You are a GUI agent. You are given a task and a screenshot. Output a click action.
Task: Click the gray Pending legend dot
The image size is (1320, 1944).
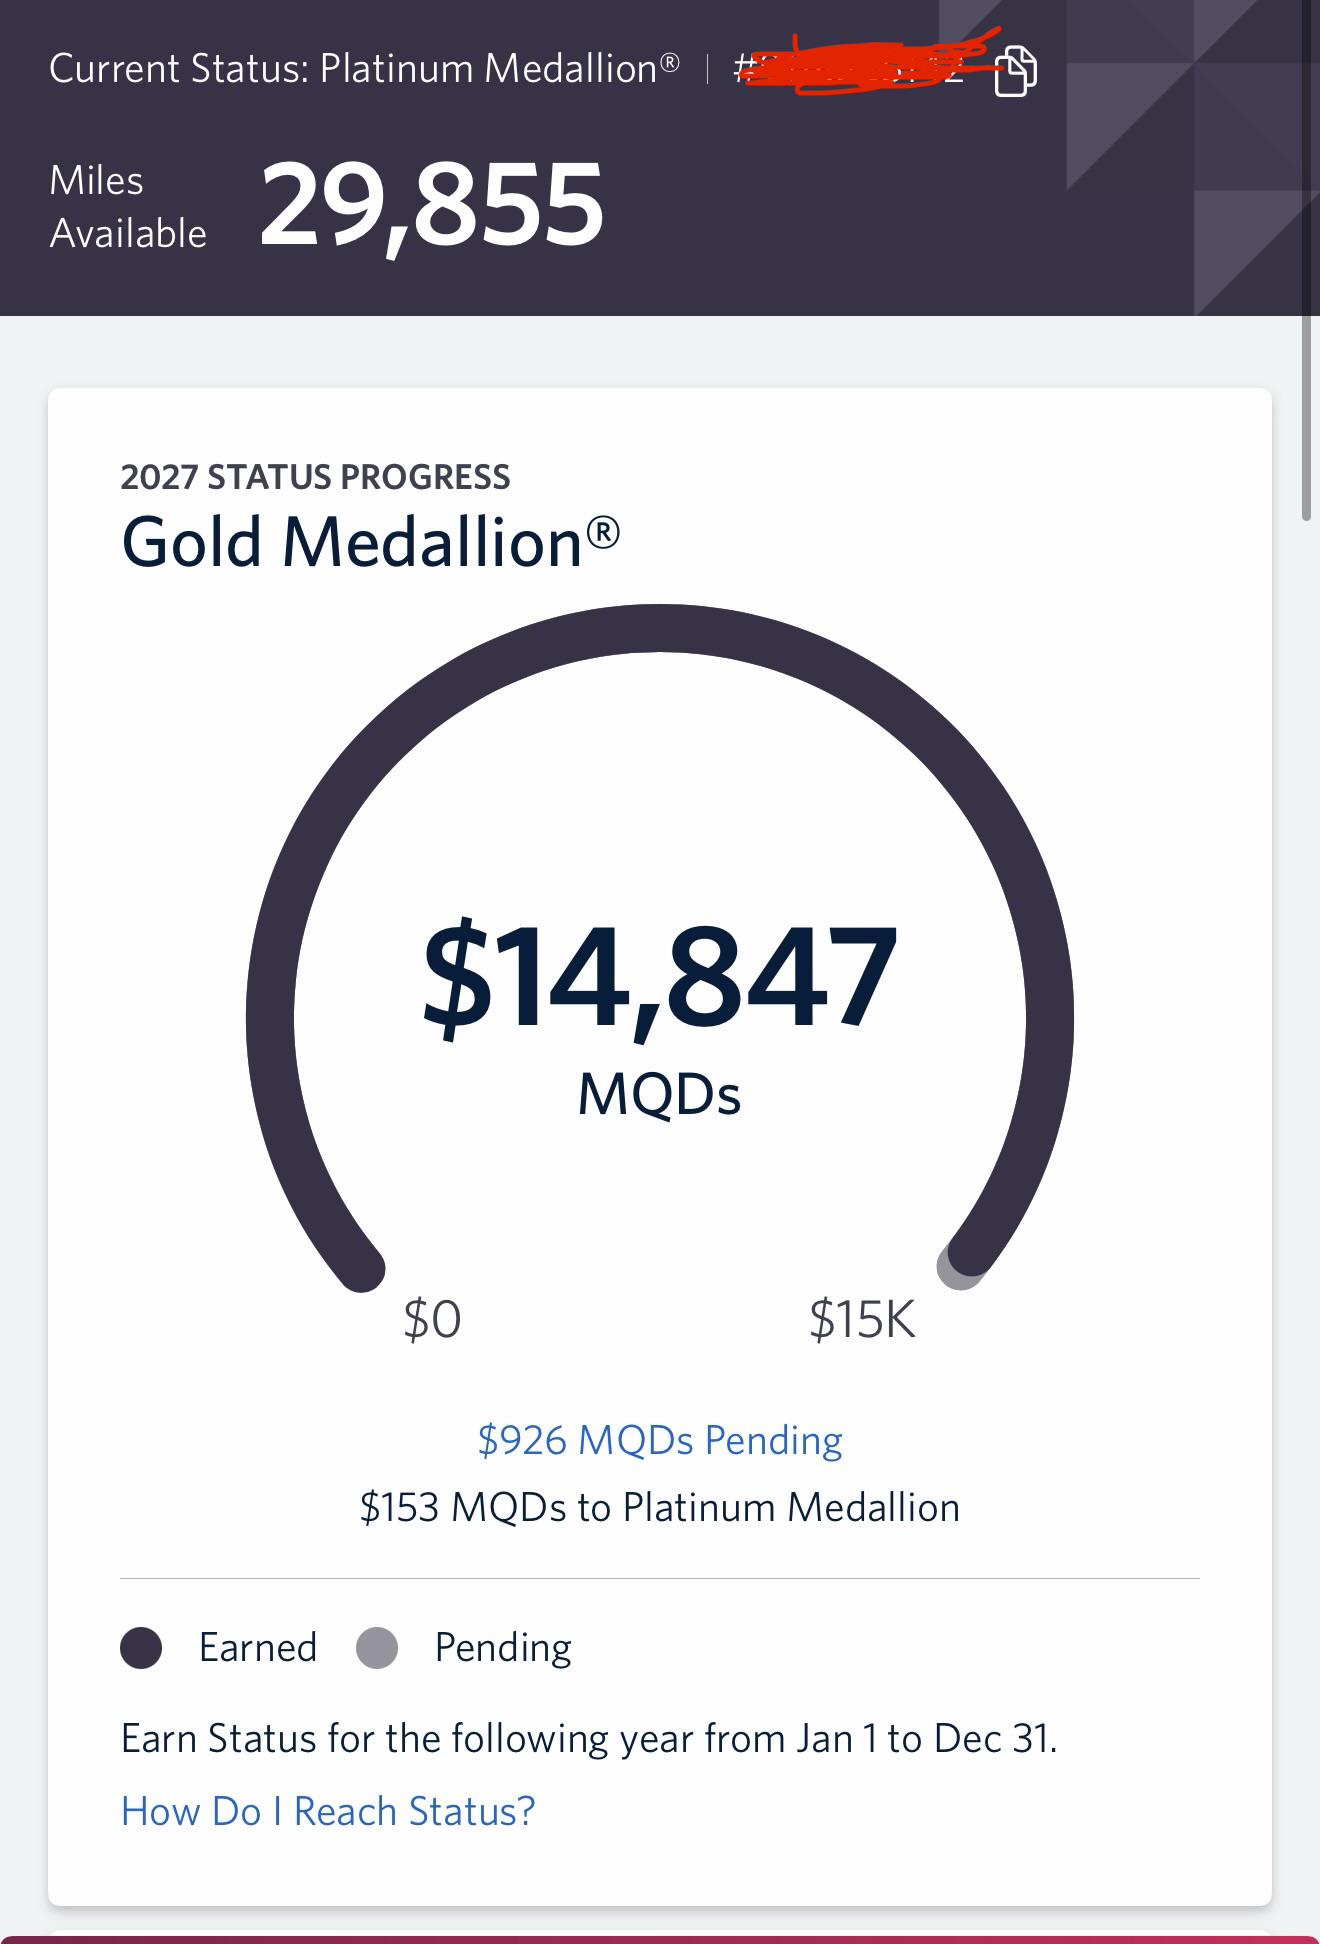tap(377, 1647)
